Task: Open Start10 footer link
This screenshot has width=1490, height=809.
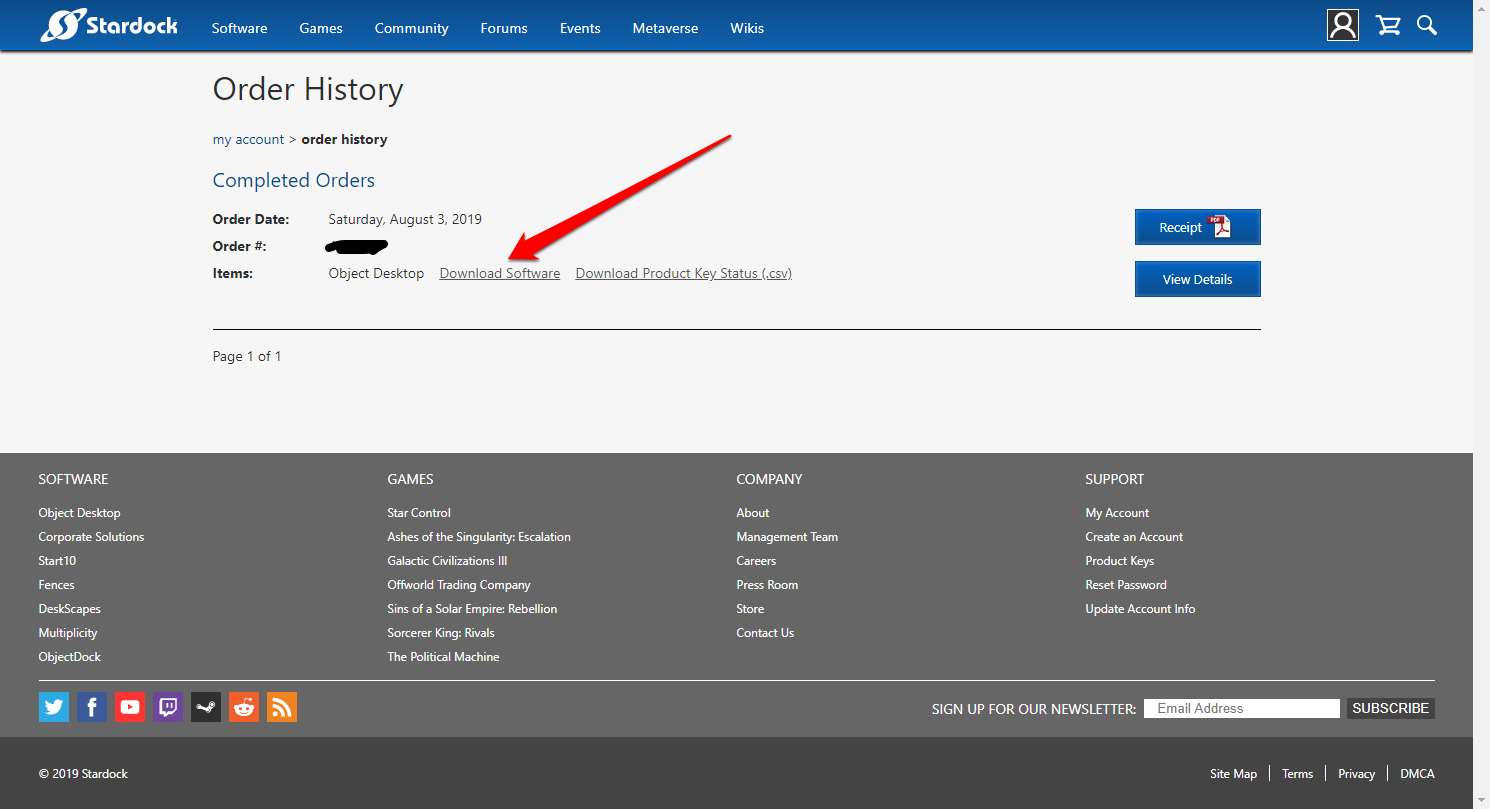Action: coord(57,561)
